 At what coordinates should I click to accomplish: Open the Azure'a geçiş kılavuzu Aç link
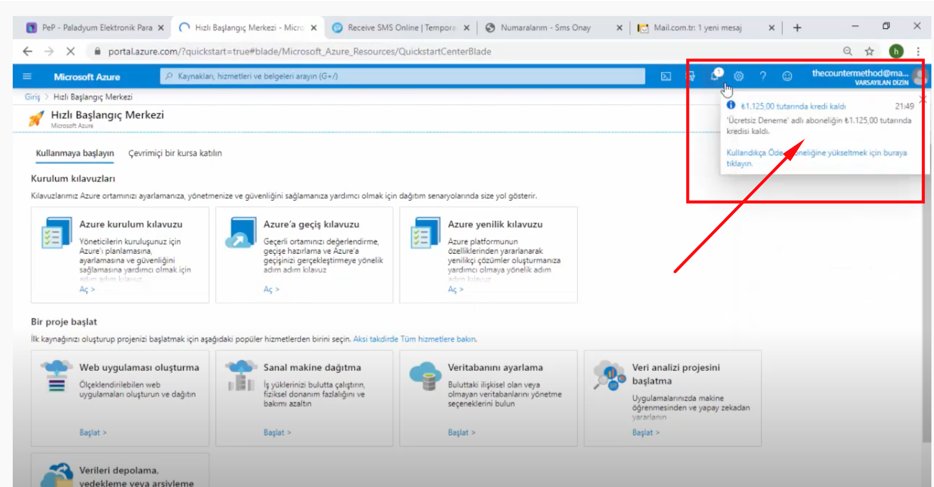click(x=272, y=289)
